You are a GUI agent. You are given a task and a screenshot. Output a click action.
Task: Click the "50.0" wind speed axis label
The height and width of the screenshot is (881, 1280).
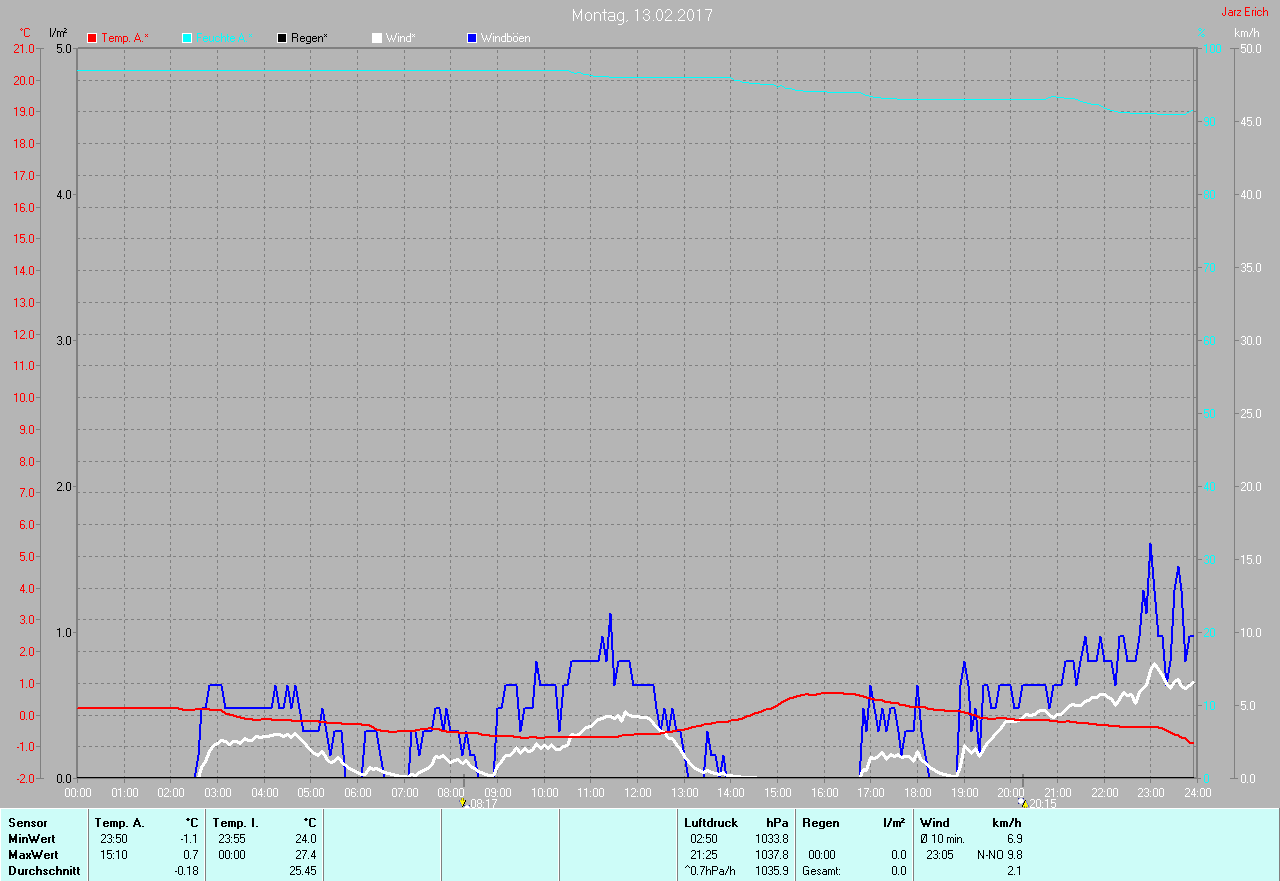click(x=1250, y=49)
